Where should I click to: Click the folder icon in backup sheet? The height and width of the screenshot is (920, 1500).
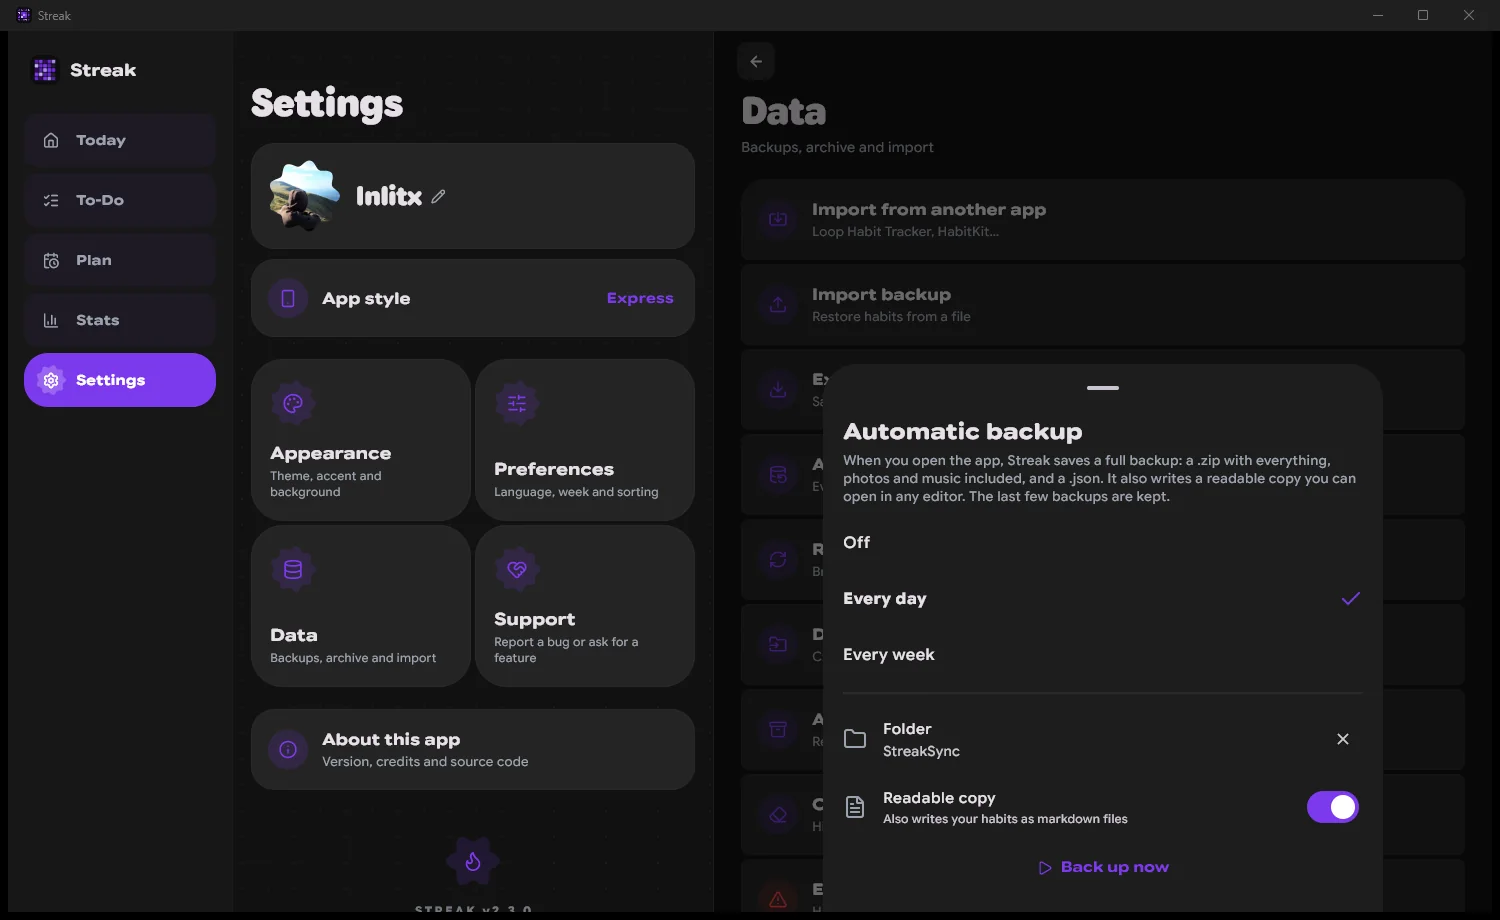point(855,739)
